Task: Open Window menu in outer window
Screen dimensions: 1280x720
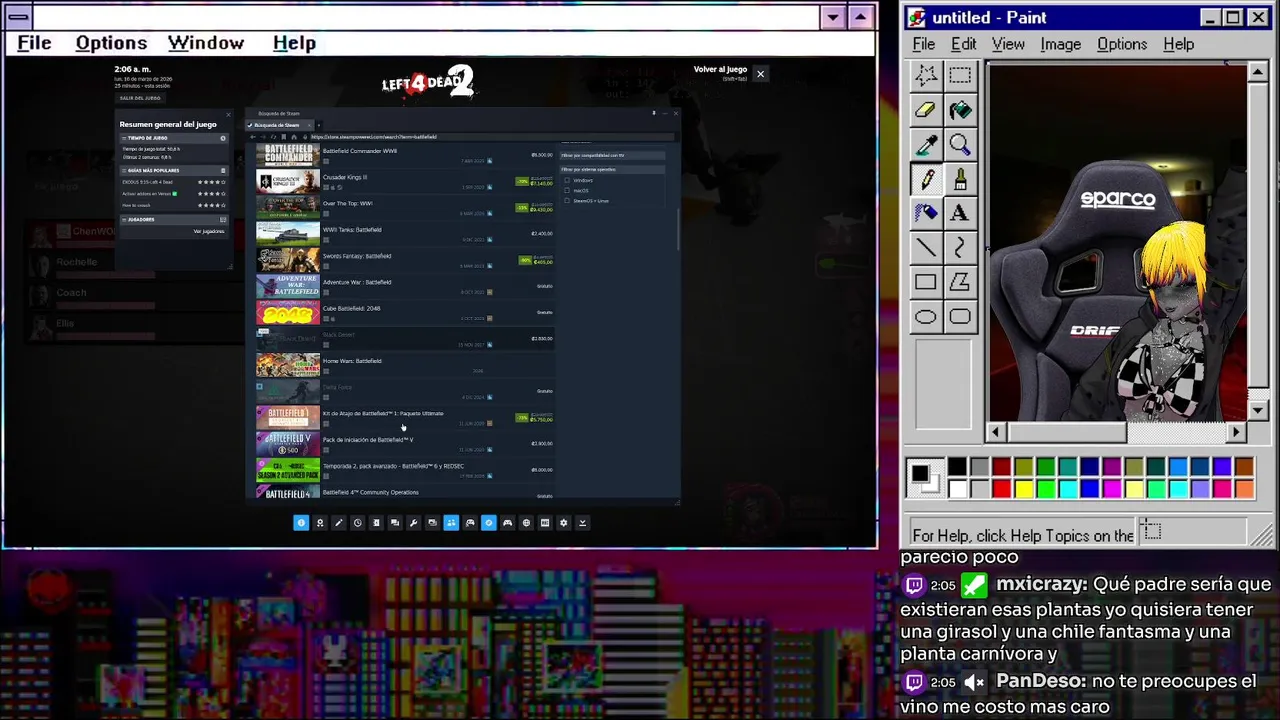Action: point(206,43)
